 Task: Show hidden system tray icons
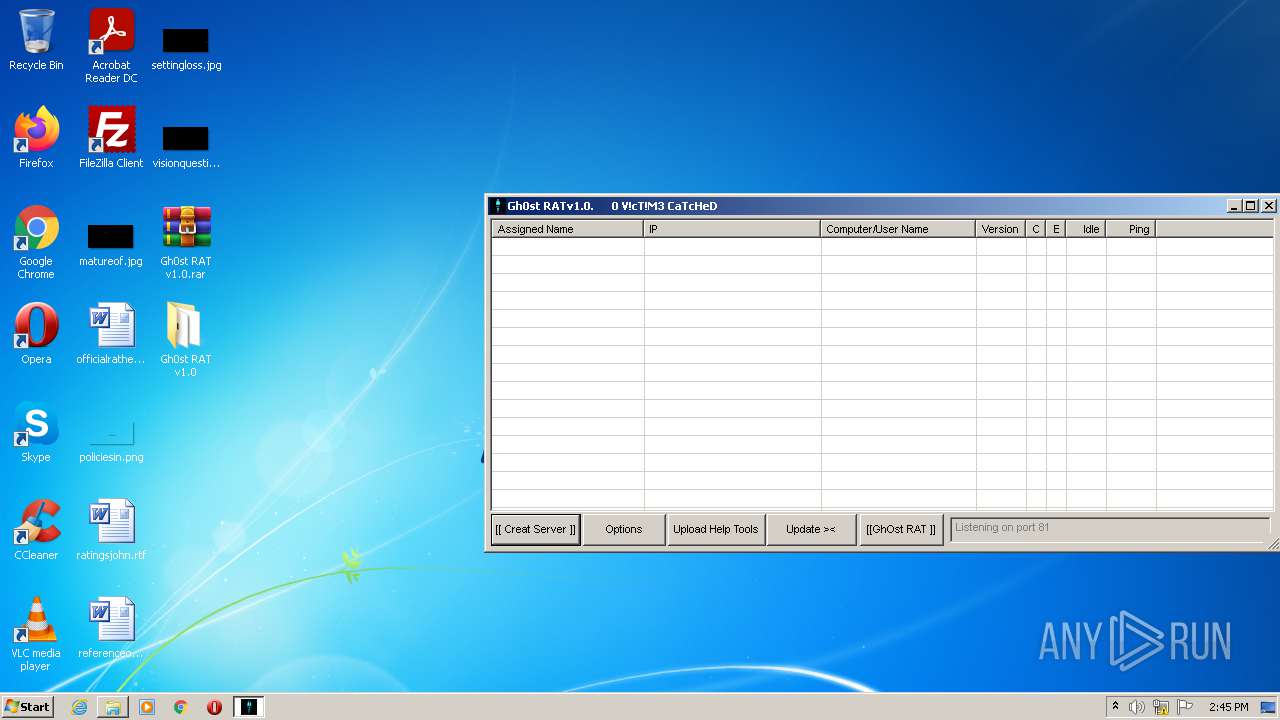click(1115, 707)
